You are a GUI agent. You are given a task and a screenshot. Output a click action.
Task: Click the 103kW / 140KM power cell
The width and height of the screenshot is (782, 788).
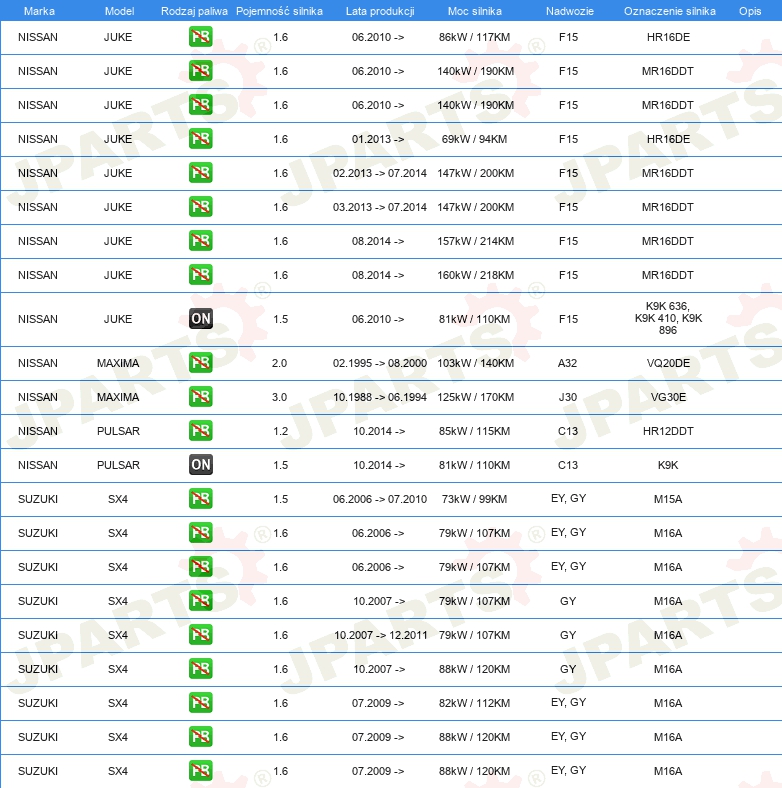tap(475, 363)
